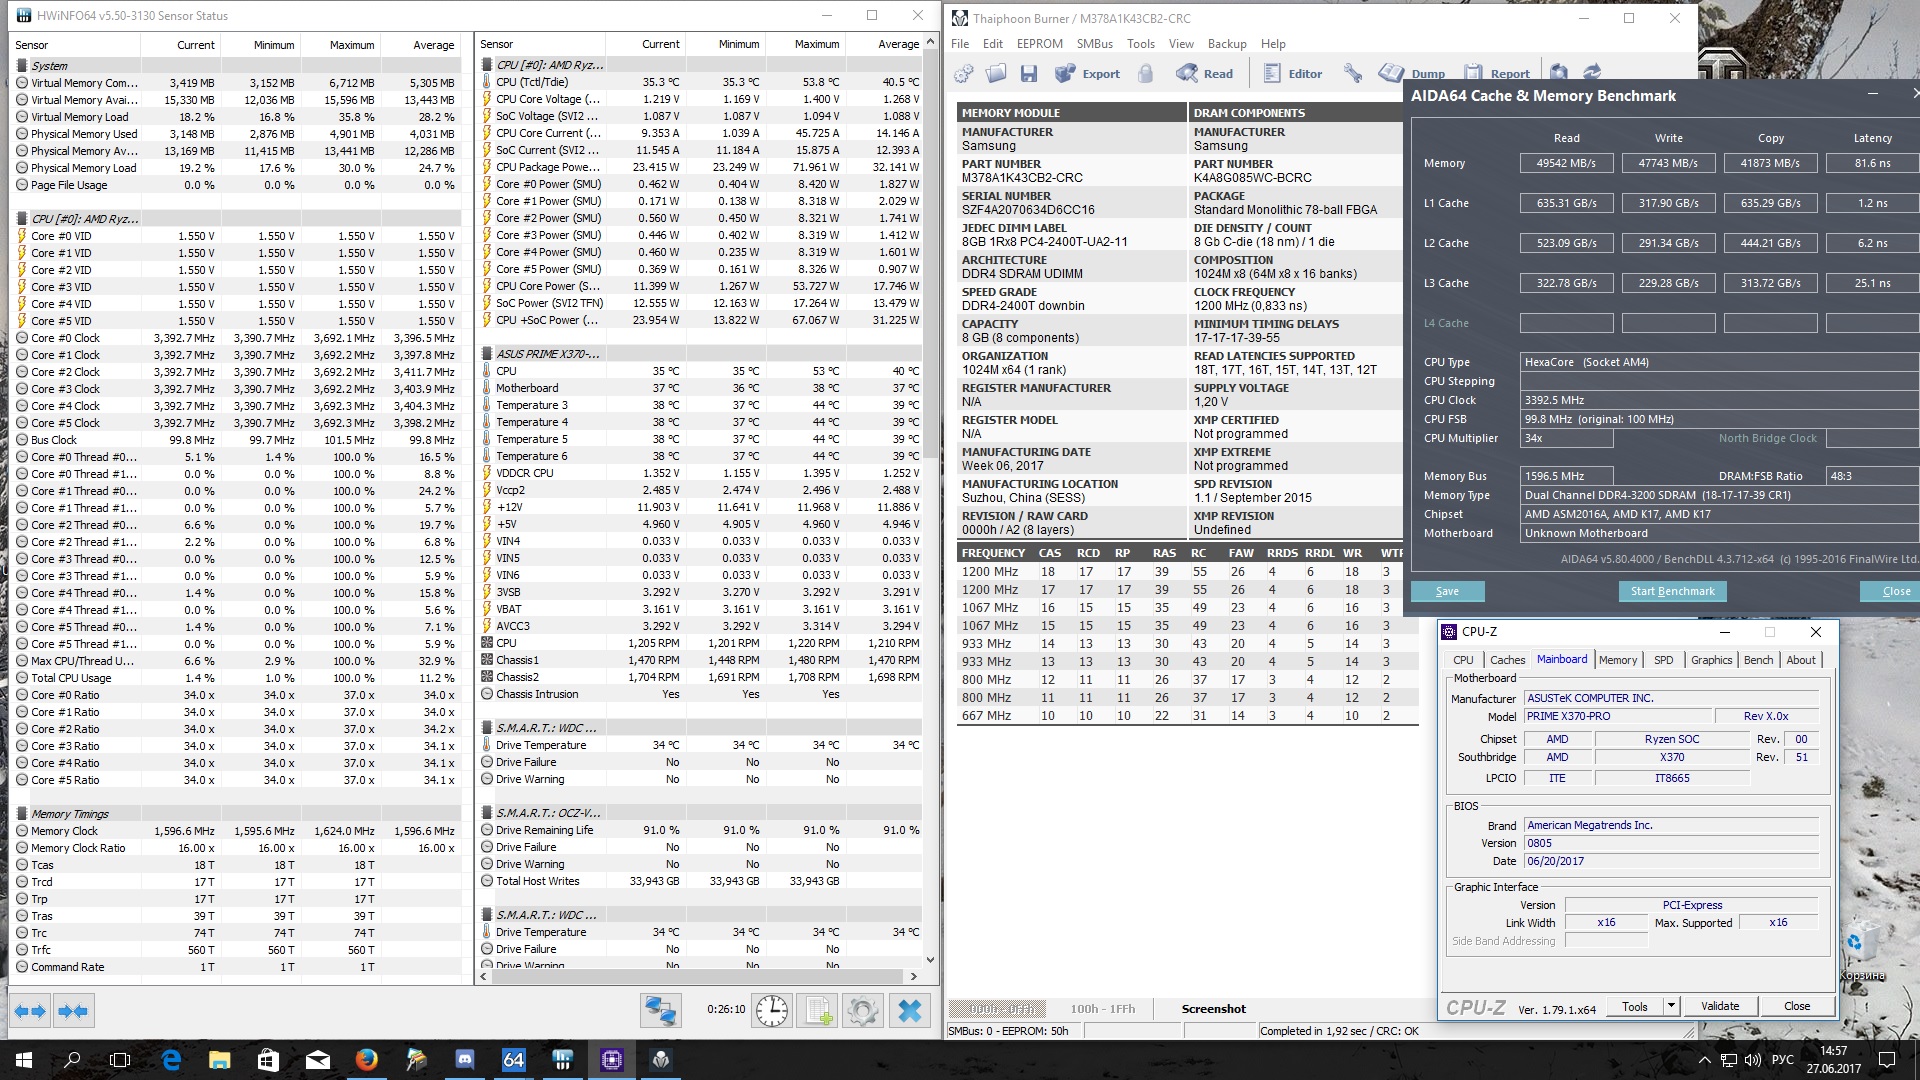The image size is (1920, 1080).
Task: Open Firefox from the Windows taskbar
Action: click(x=366, y=1060)
